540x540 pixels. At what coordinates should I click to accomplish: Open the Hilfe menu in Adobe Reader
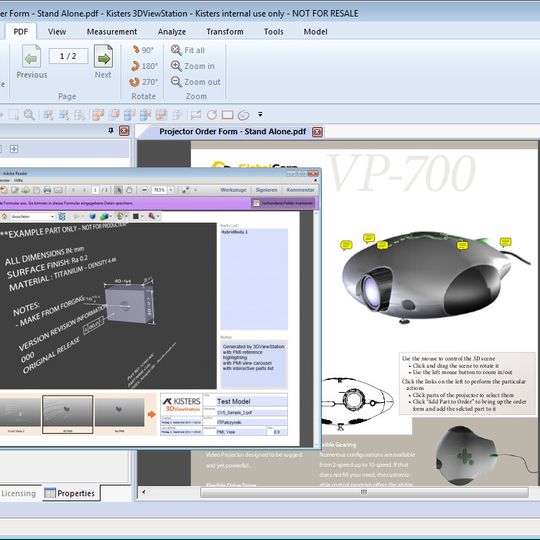coord(18,180)
